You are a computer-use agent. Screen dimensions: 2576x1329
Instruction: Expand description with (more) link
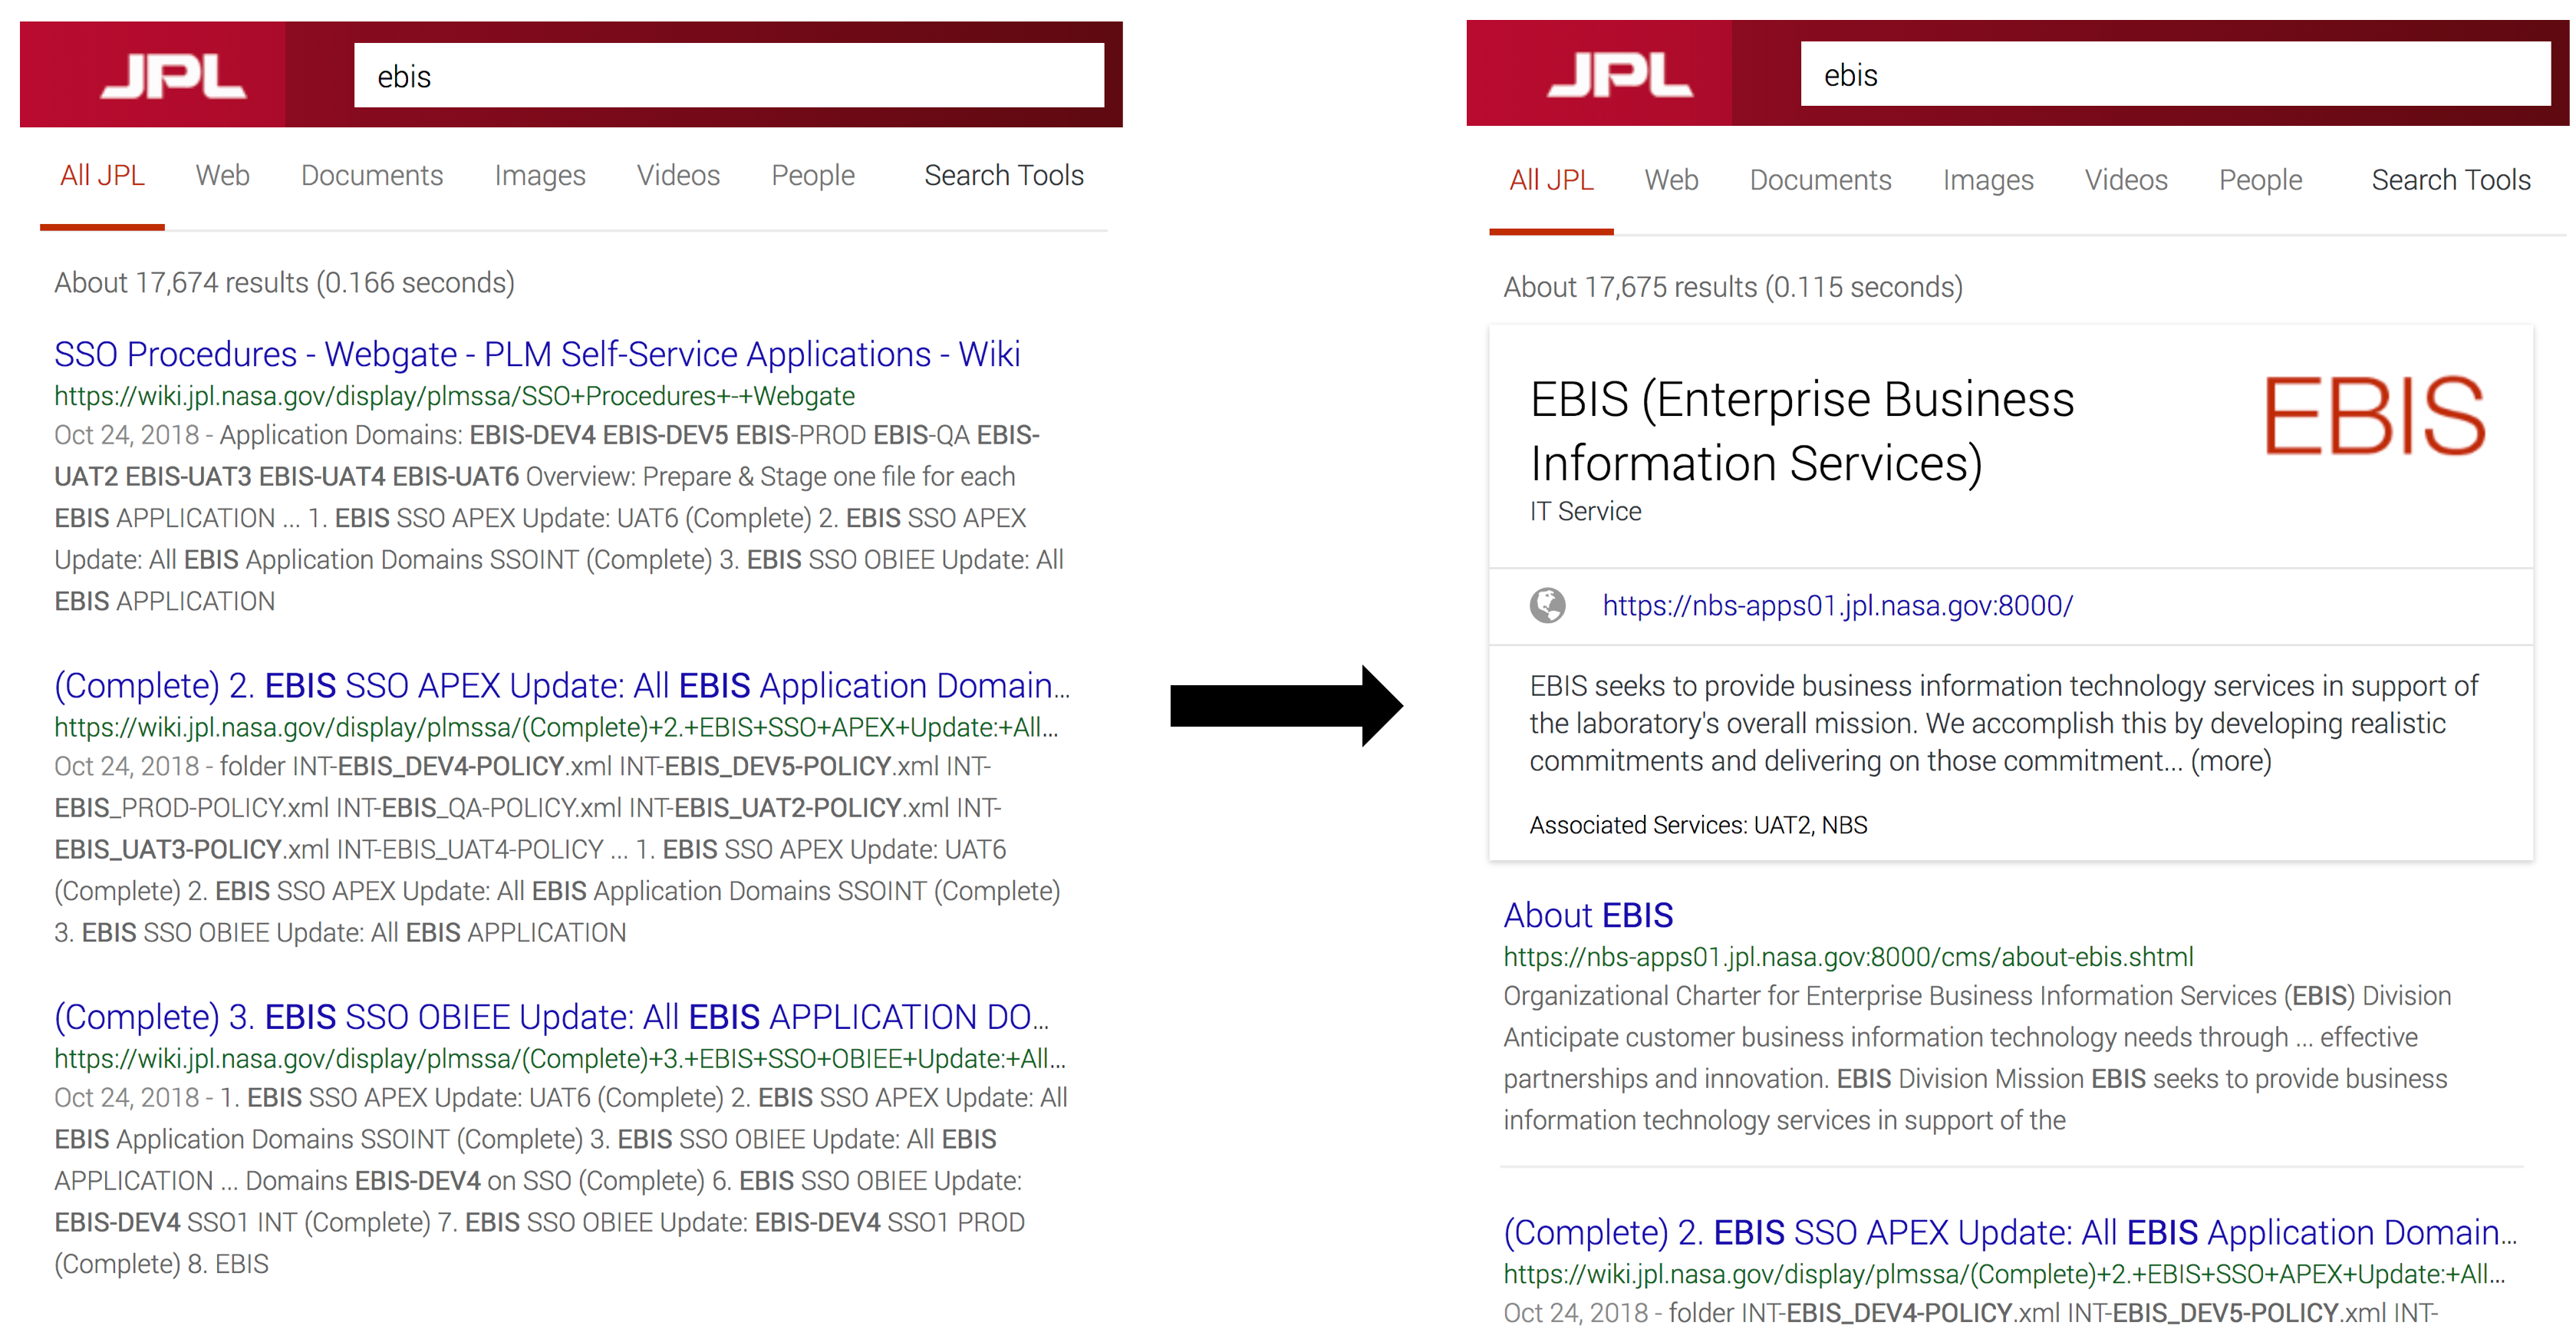[2231, 762]
